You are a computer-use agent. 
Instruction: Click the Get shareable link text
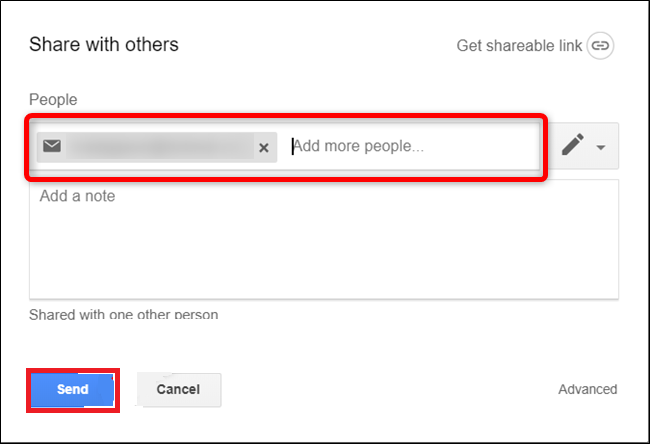[519, 46]
